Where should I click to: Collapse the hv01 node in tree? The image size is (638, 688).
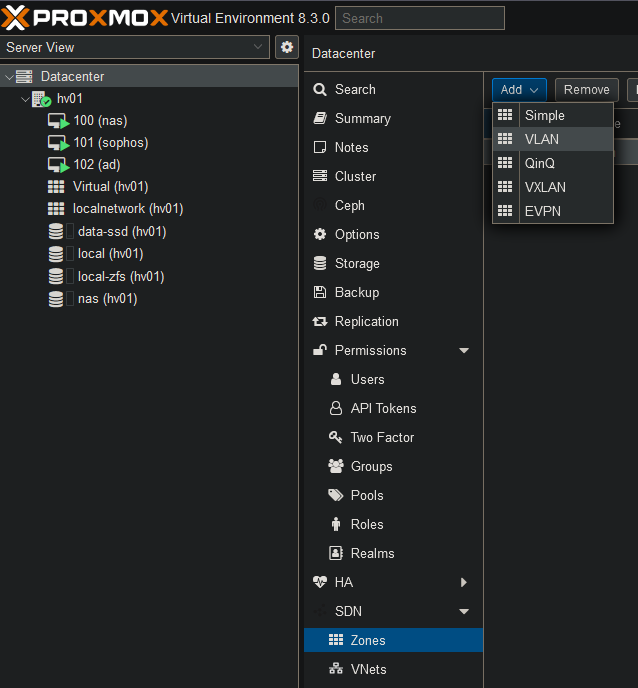pyautogui.click(x=25, y=99)
